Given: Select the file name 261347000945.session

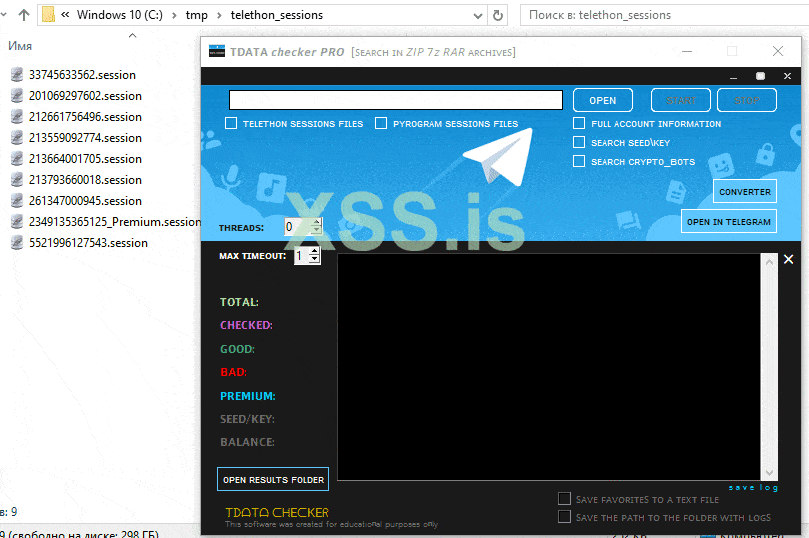Looking at the screenshot, I should pos(85,201).
